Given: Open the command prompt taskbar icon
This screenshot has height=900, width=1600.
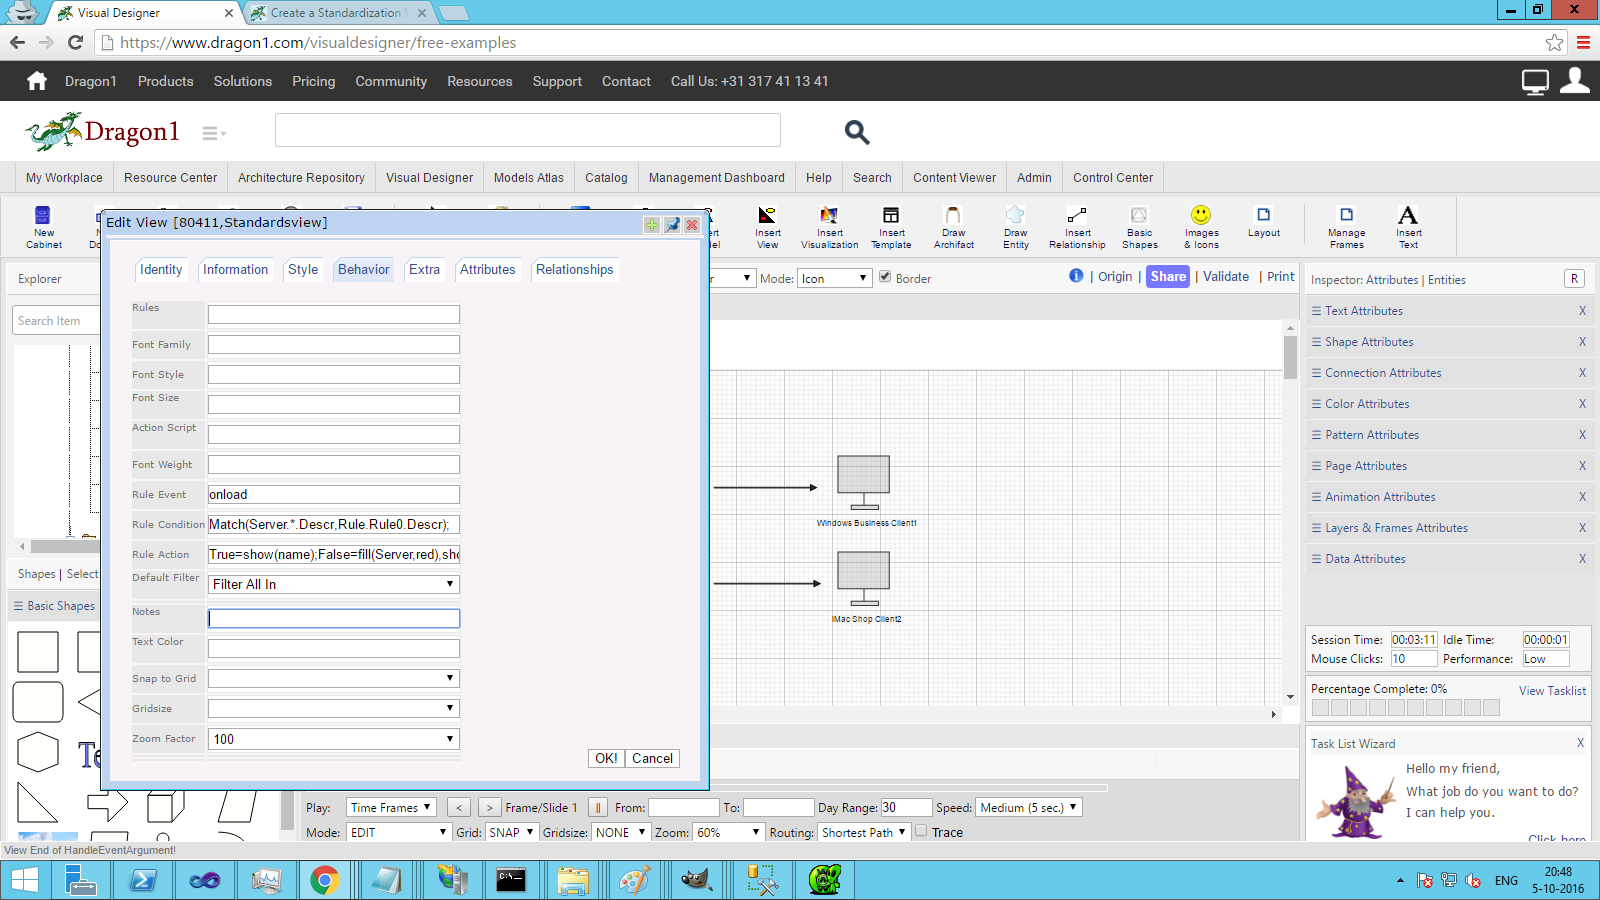Looking at the screenshot, I should point(511,880).
